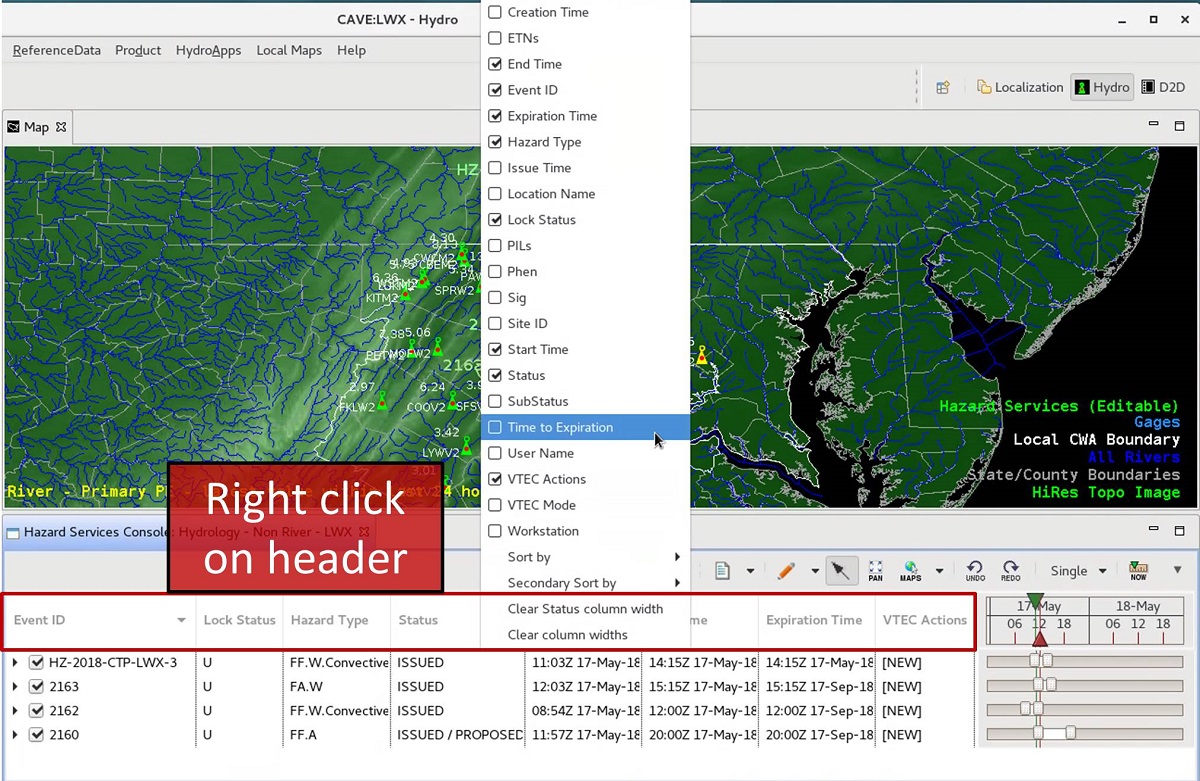Open the product document dropdown arrow

click(749, 571)
